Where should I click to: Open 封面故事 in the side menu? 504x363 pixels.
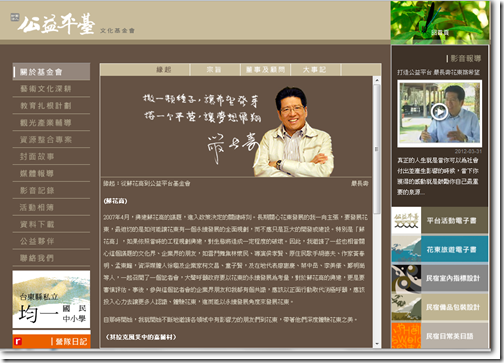point(51,156)
